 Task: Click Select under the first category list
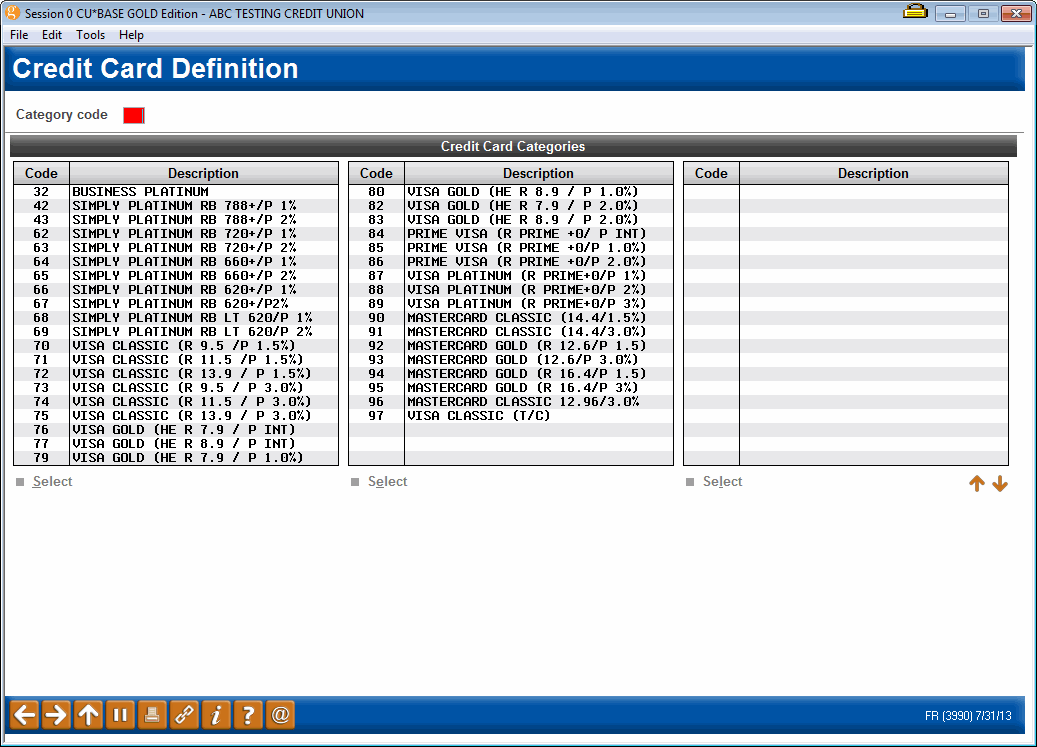point(52,482)
